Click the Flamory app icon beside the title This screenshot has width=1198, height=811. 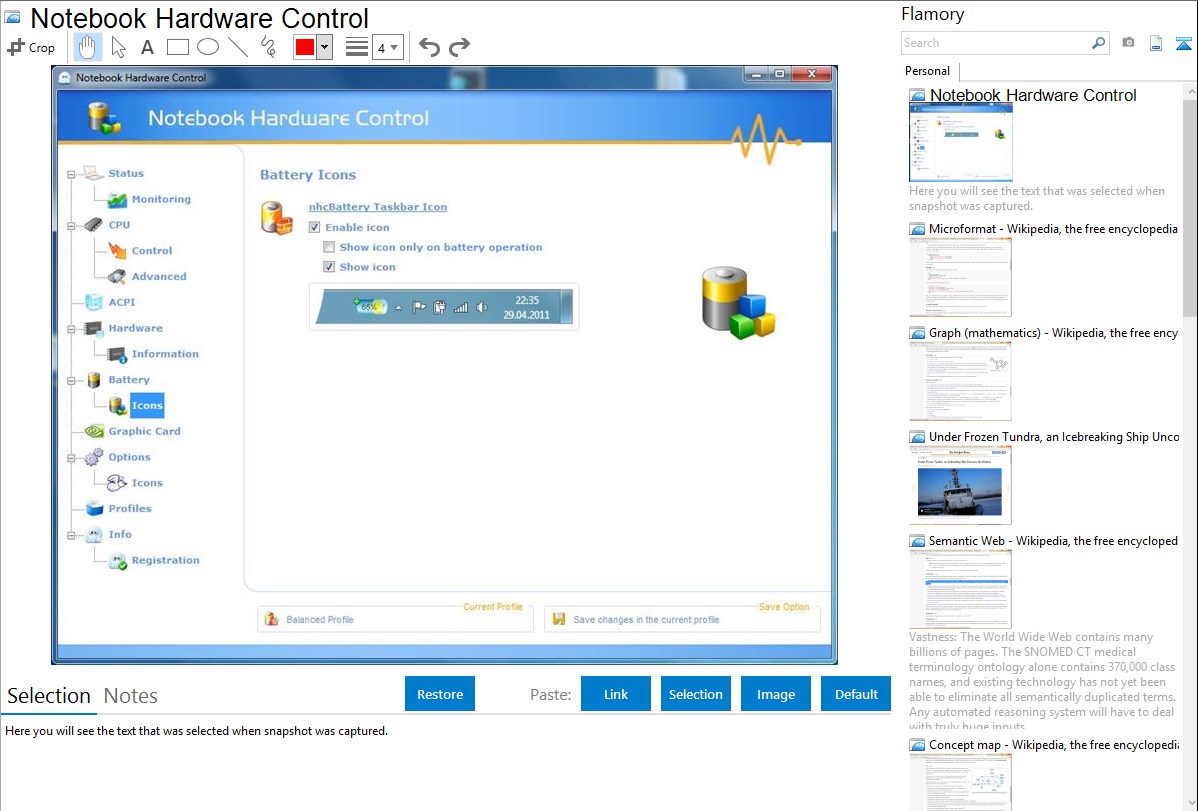click(x=13, y=18)
